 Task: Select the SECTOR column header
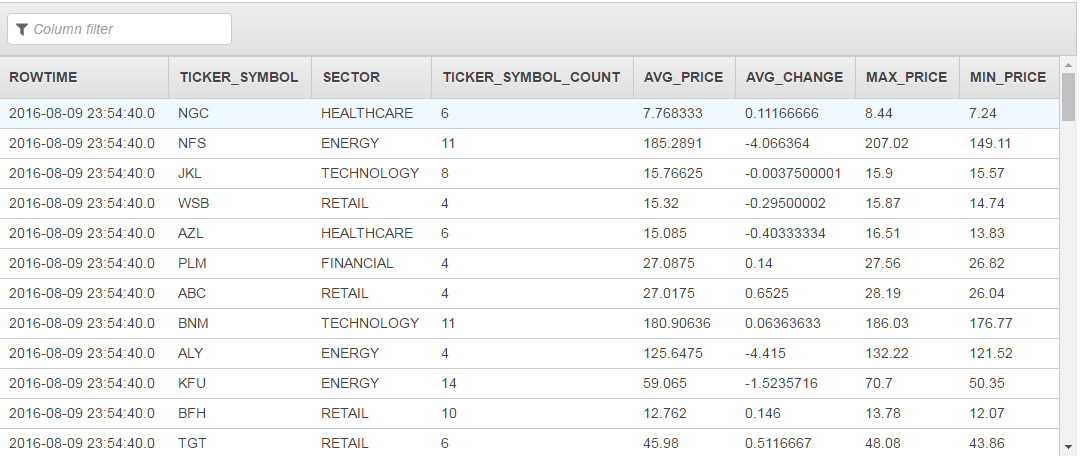[350, 77]
